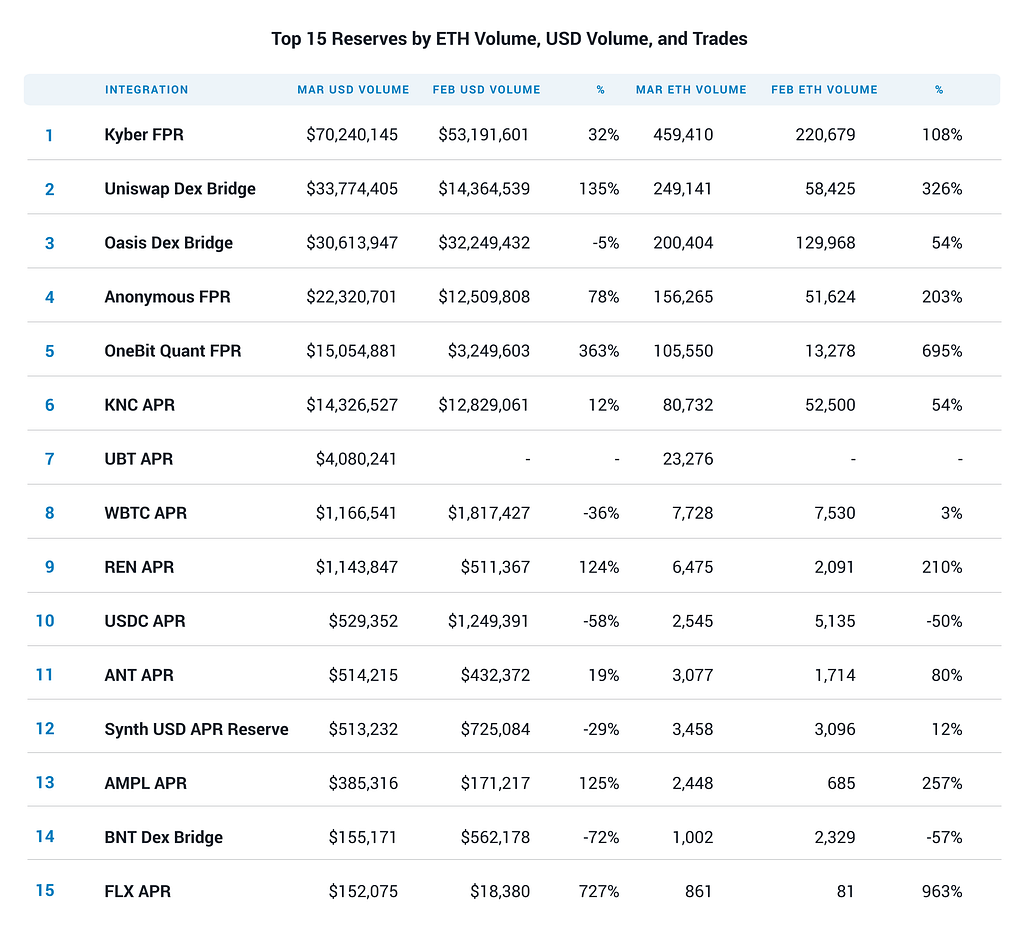Screen dimensions: 1024x951
Task: Click the 58,425 Feb ETH volume
Action: pos(830,189)
